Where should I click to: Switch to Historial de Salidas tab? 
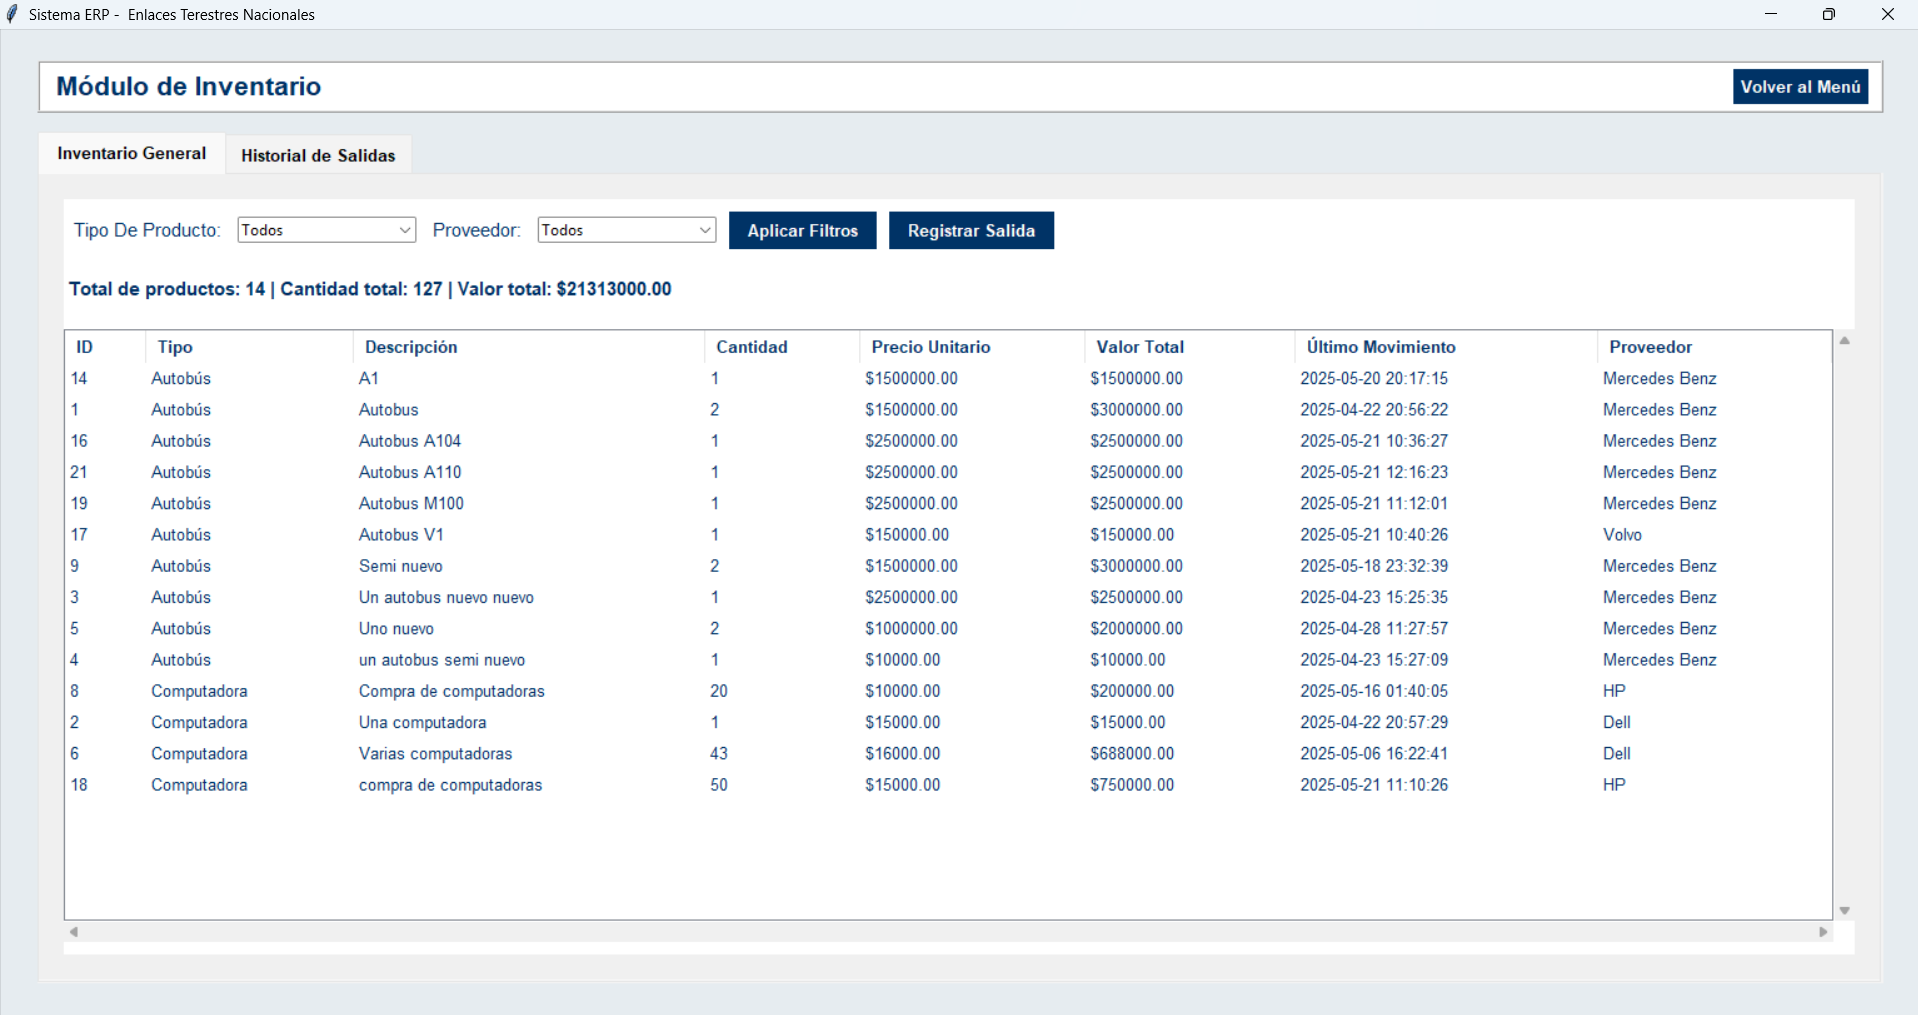318,155
